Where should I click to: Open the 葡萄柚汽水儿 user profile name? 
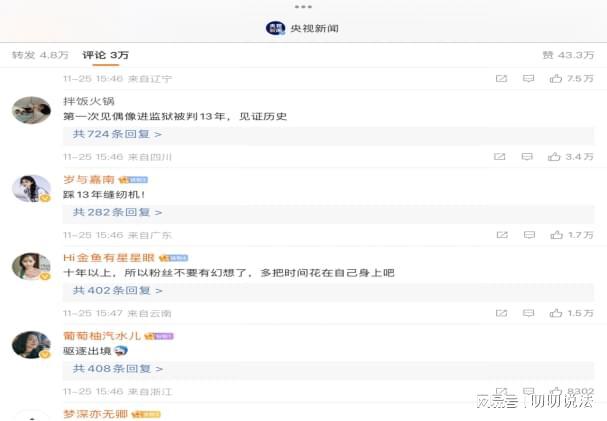[102, 335]
